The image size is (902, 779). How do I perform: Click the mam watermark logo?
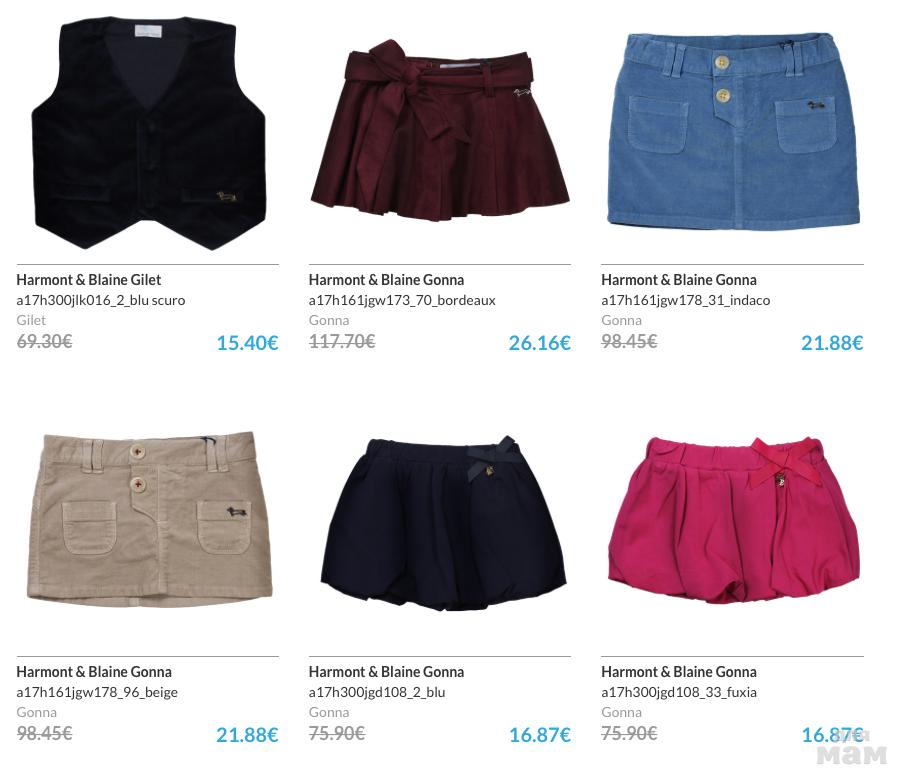point(851,750)
